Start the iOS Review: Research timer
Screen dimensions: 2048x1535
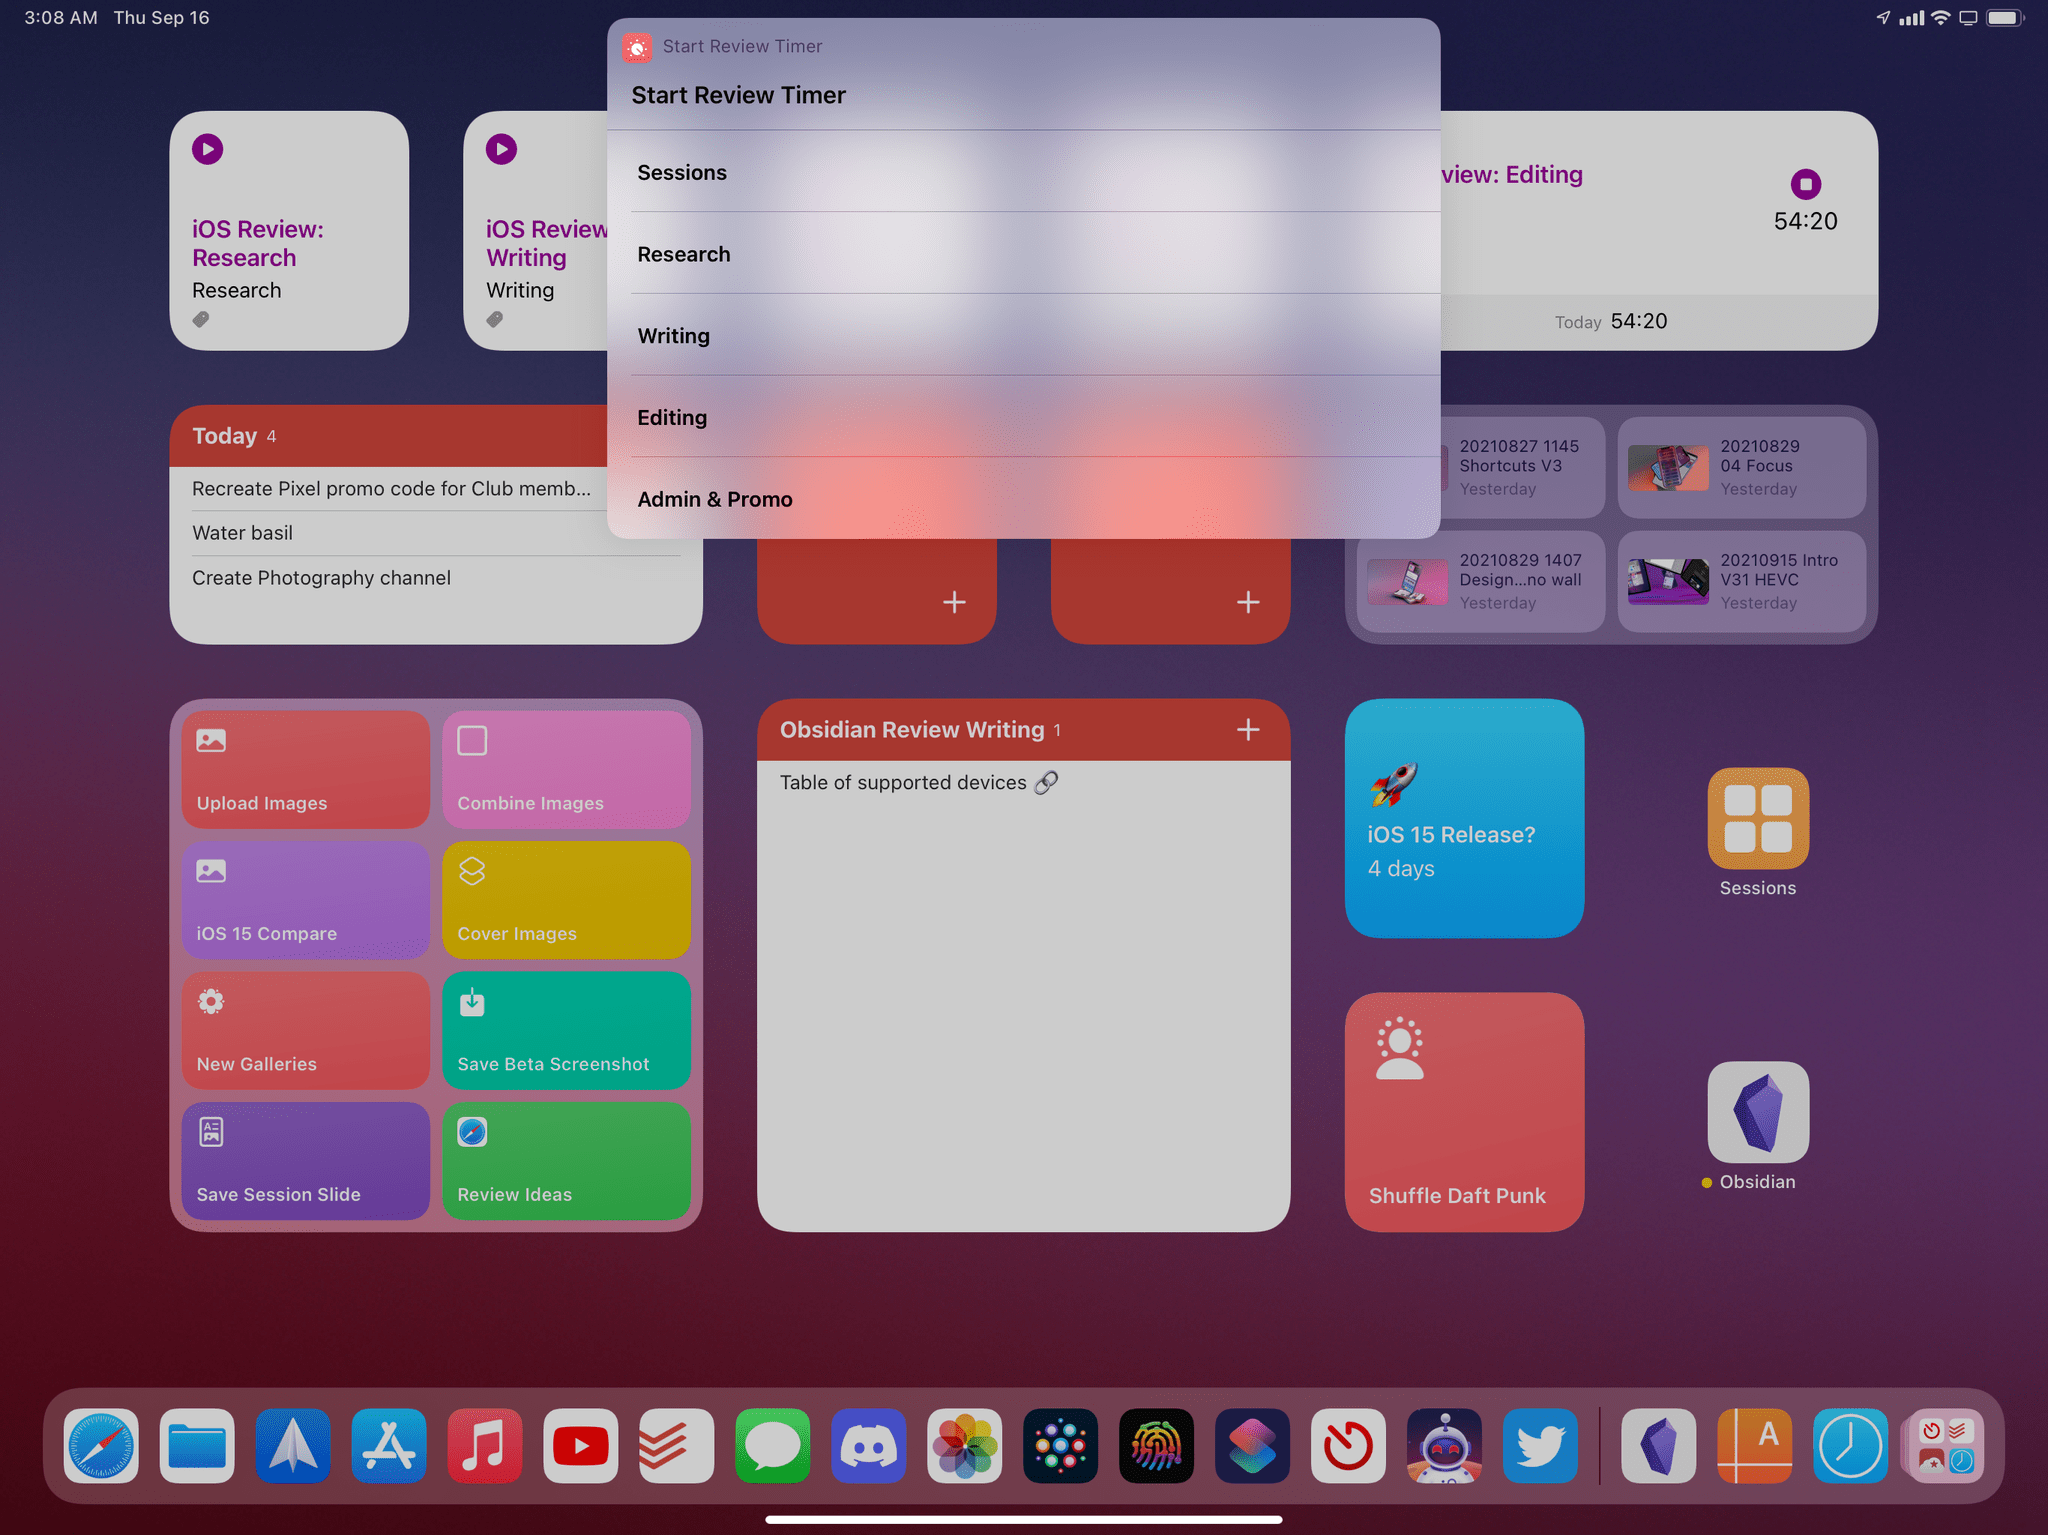point(208,149)
